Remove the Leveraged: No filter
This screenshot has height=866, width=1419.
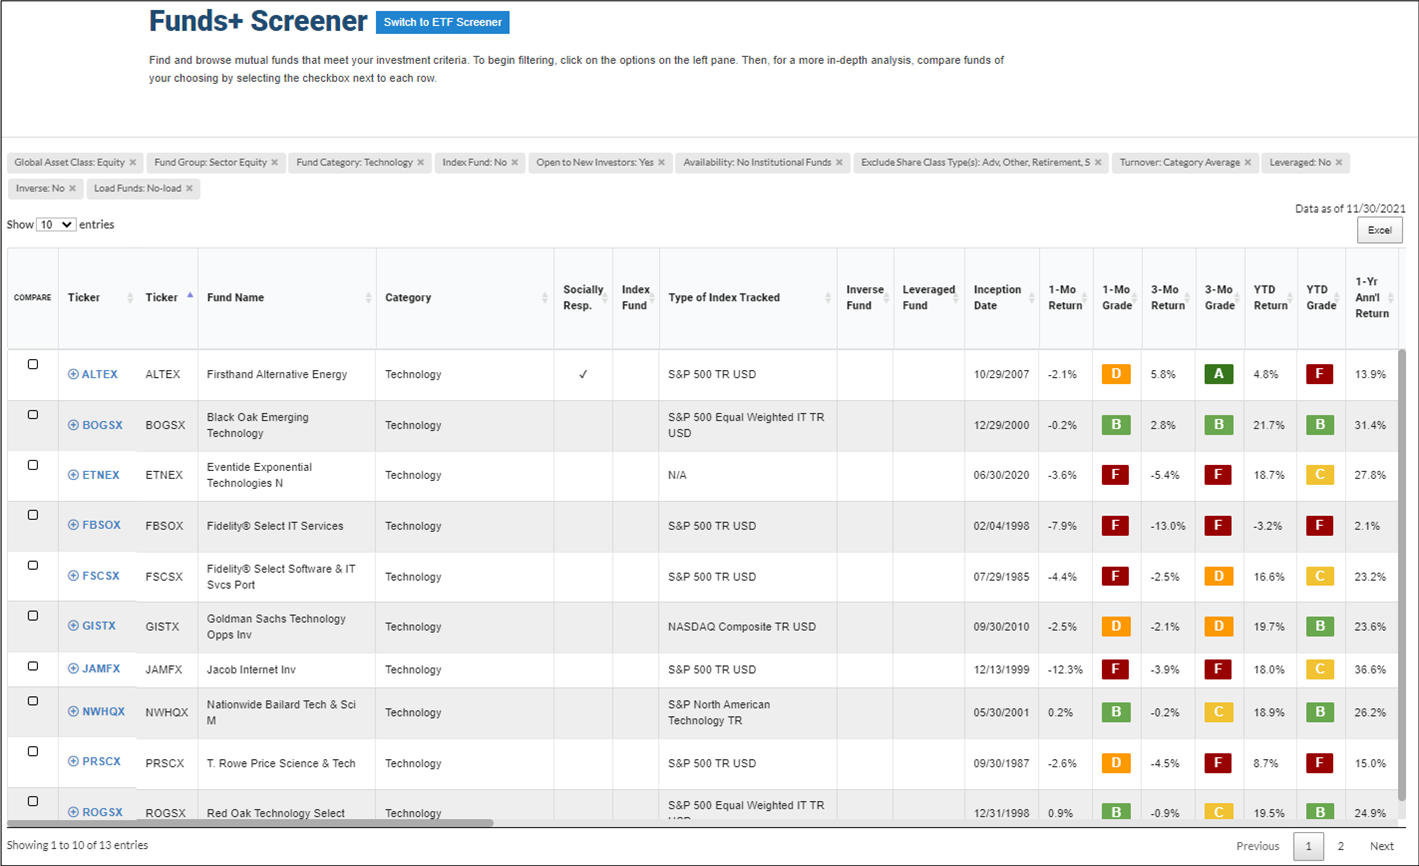[x=1339, y=163]
